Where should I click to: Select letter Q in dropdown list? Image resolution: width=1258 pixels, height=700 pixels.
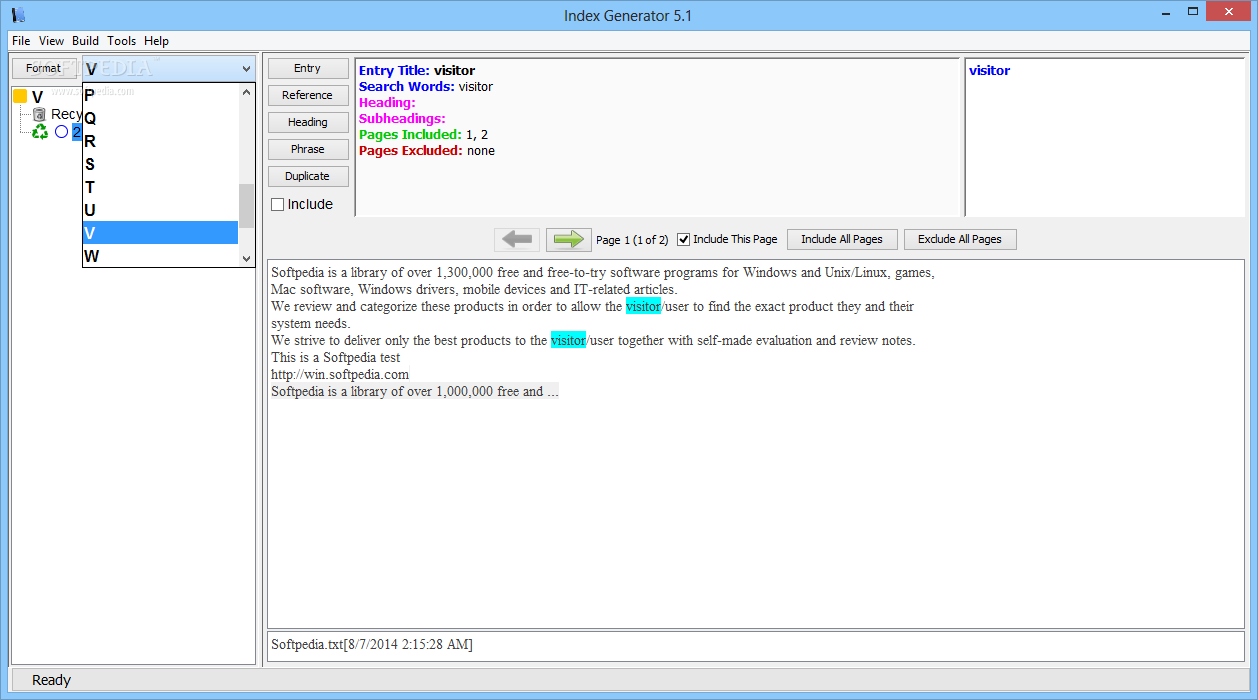(x=160, y=118)
